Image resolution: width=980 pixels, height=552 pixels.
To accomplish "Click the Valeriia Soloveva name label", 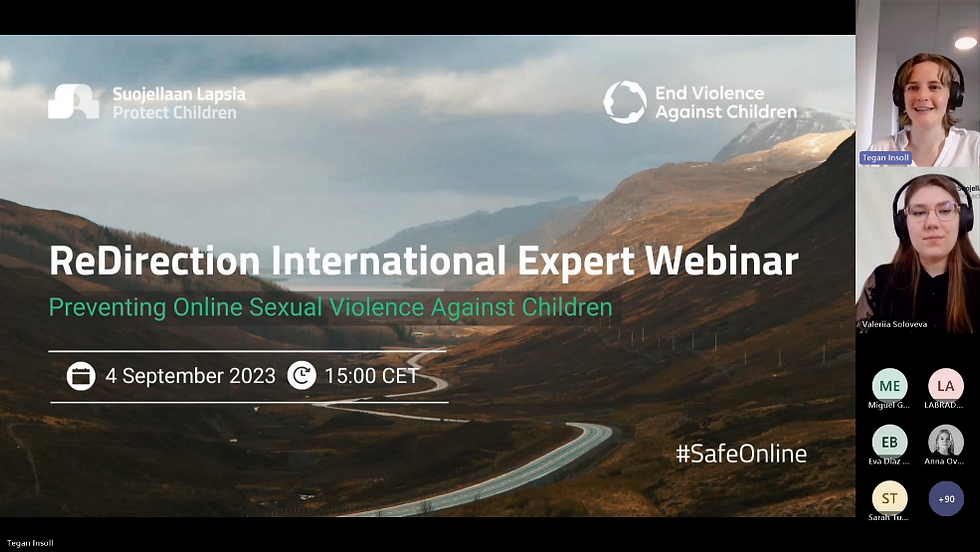I will pos(894,324).
